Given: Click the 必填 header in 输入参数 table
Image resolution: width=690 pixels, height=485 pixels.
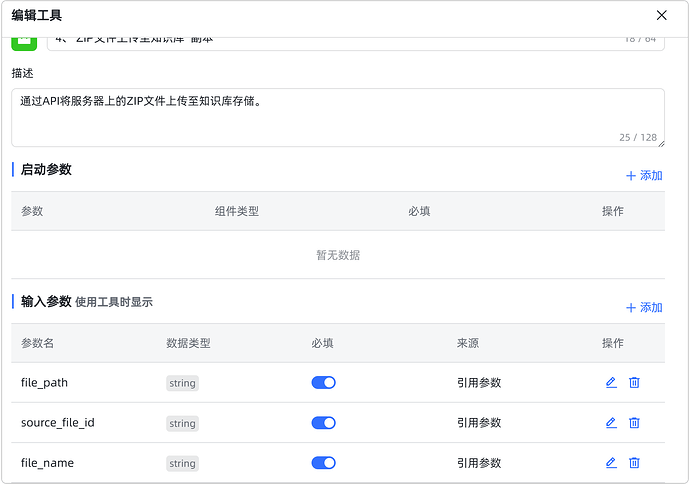Looking at the screenshot, I should coord(322,343).
